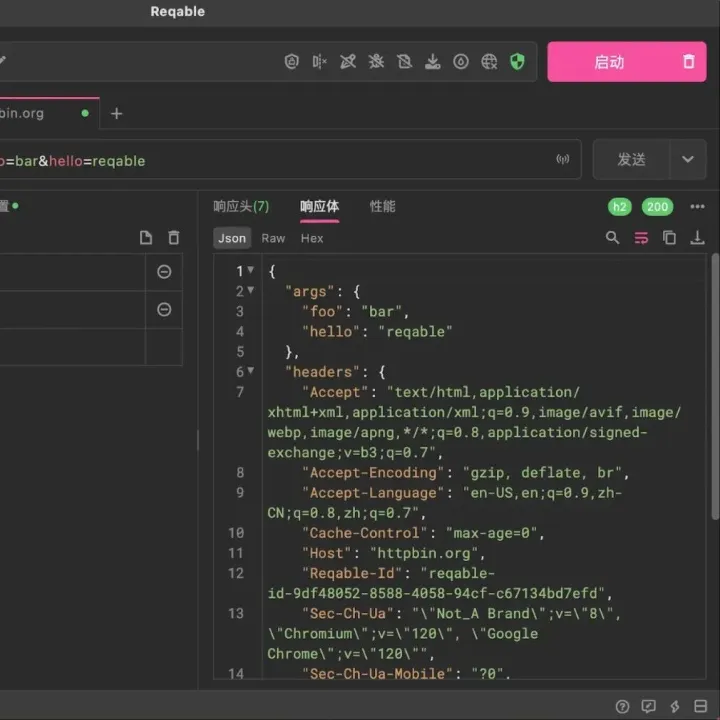720x720 pixels.
Task: Toggle the word wrap icon
Action: (x=641, y=238)
